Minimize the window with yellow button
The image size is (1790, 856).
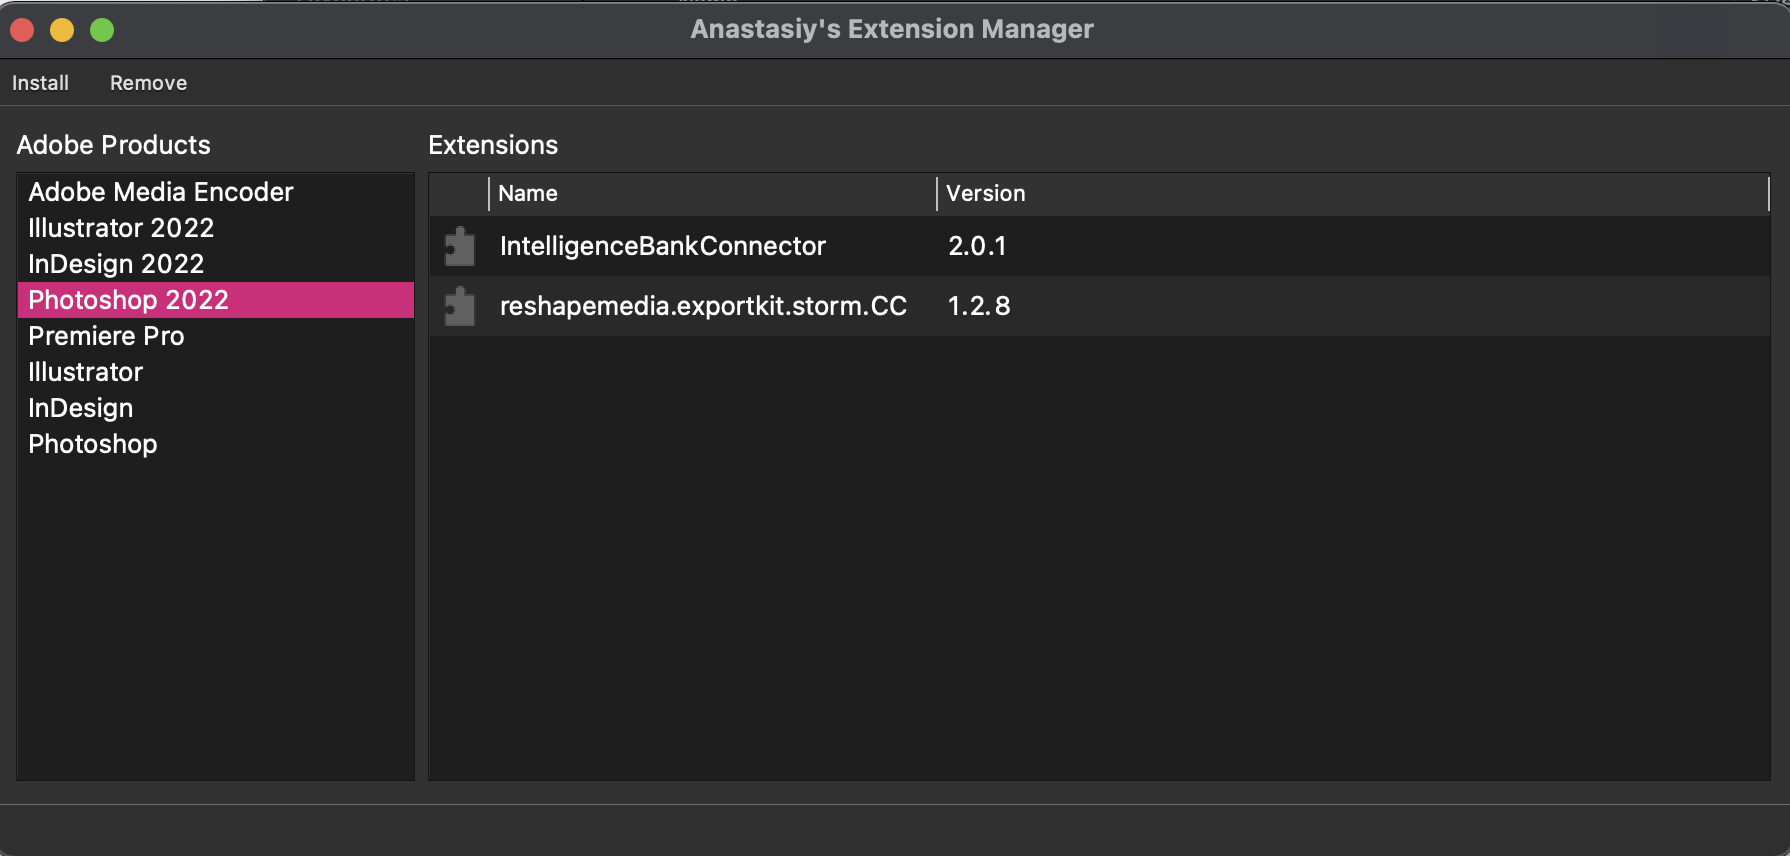[62, 30]
